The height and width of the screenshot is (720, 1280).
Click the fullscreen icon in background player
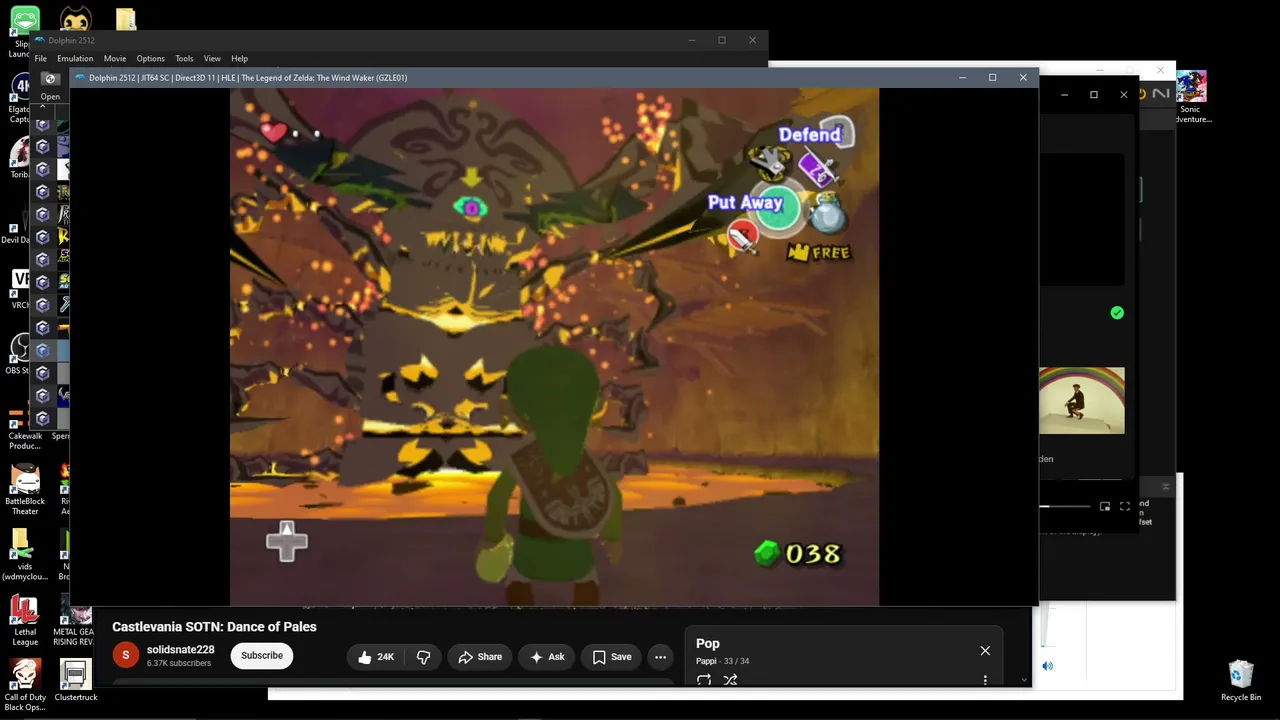click(1125, 507)
